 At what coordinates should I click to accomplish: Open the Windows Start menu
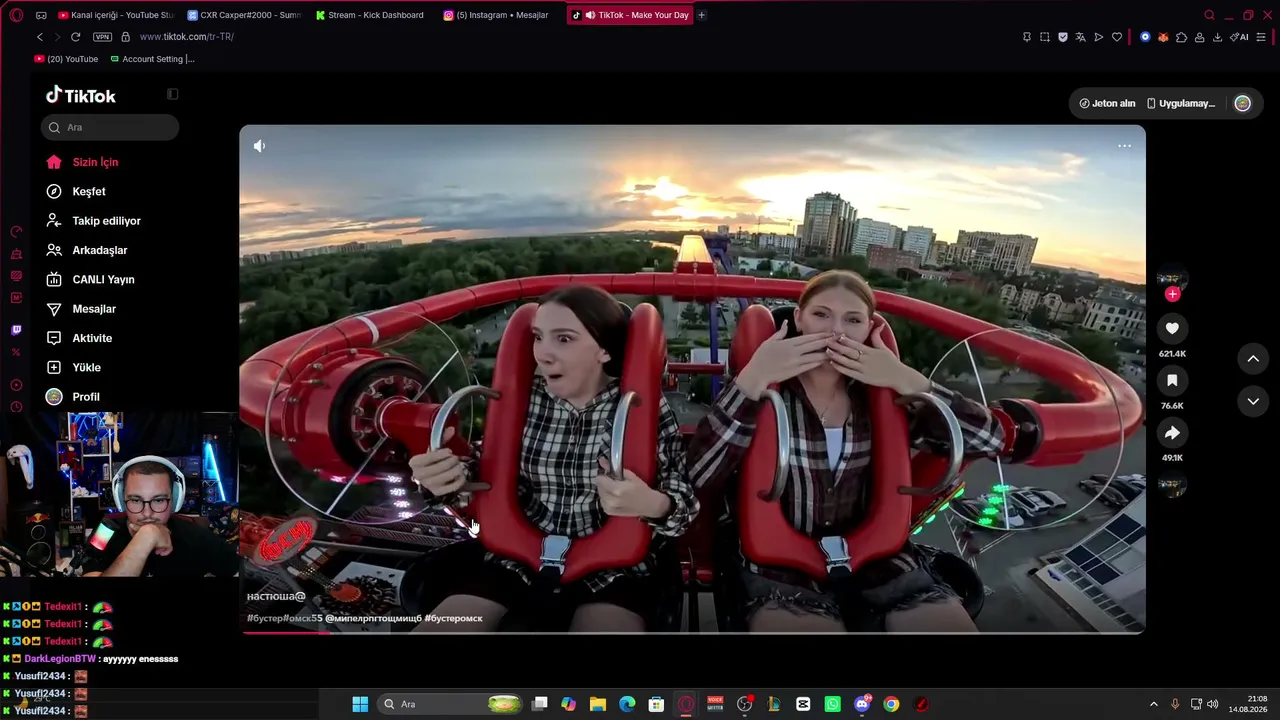coord(360,704)
